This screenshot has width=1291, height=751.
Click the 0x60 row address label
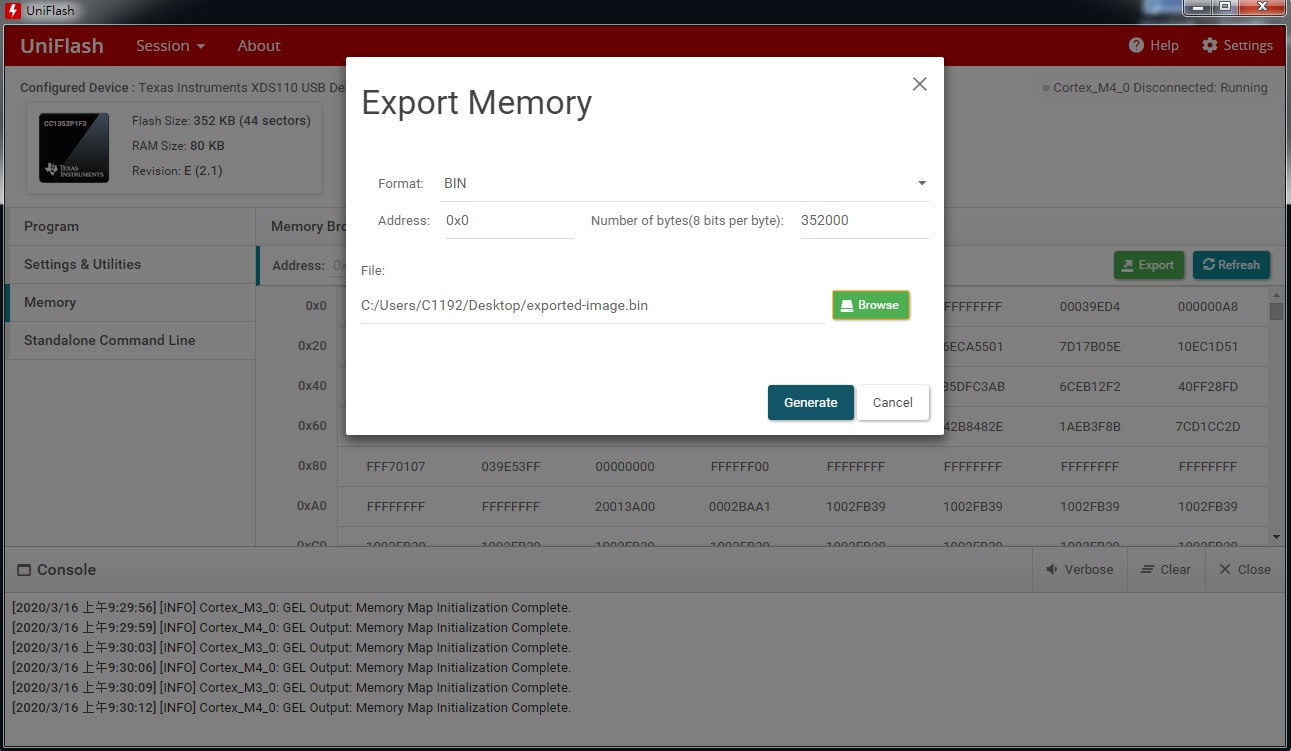pyautogui.click(x=312, y=426)
